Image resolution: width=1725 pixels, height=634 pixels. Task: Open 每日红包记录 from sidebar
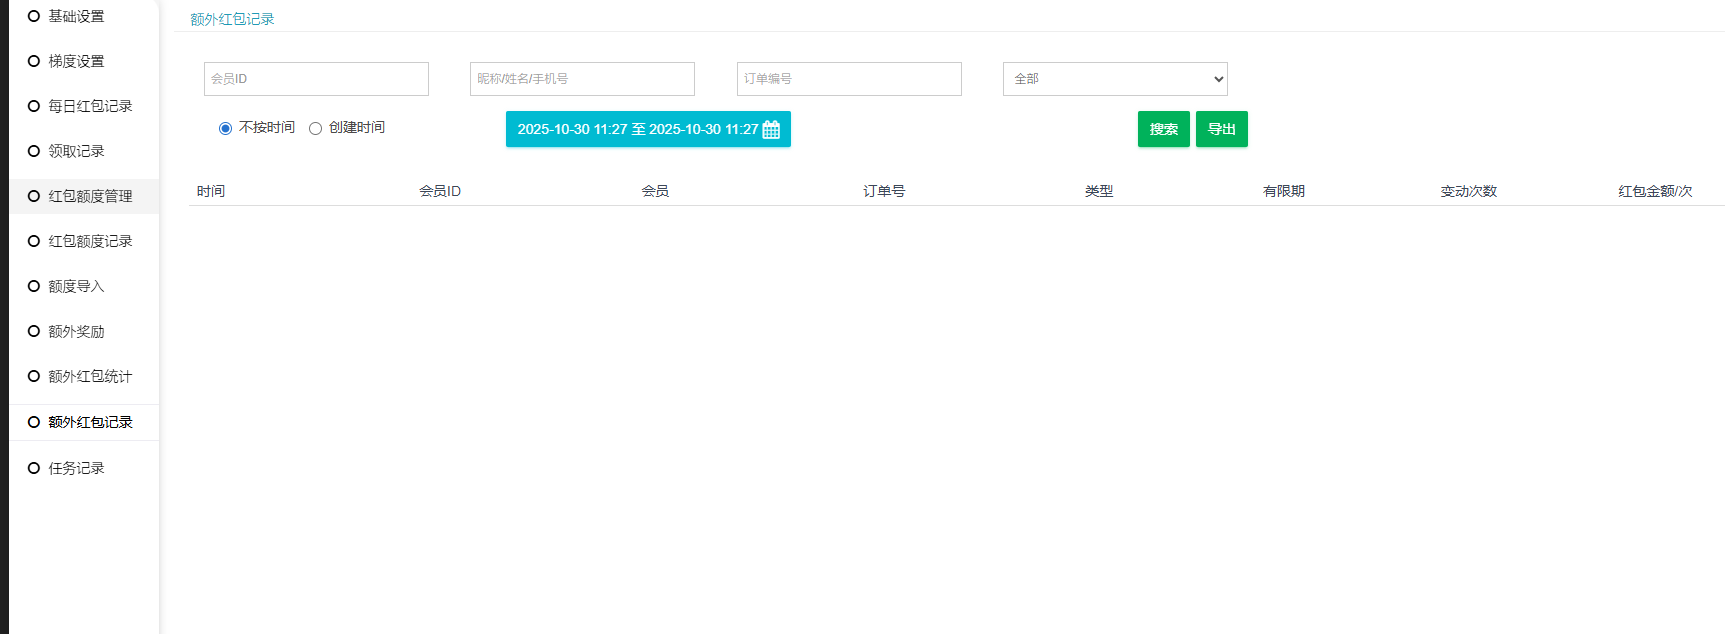pyautogui.click(x=90, y=106)
